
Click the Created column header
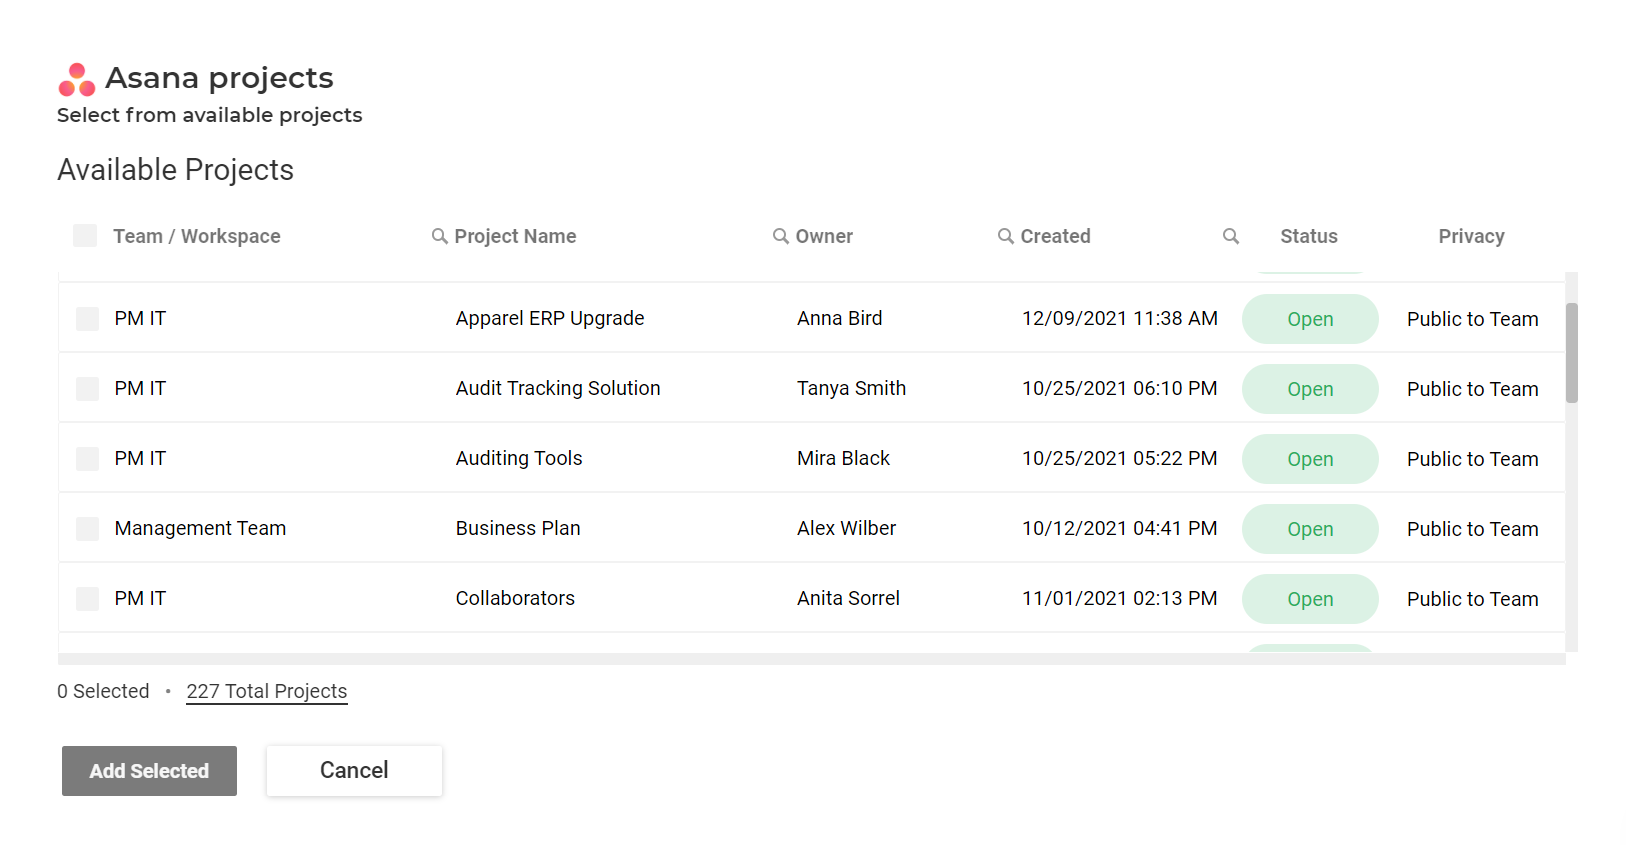[x=1055, y=236]
